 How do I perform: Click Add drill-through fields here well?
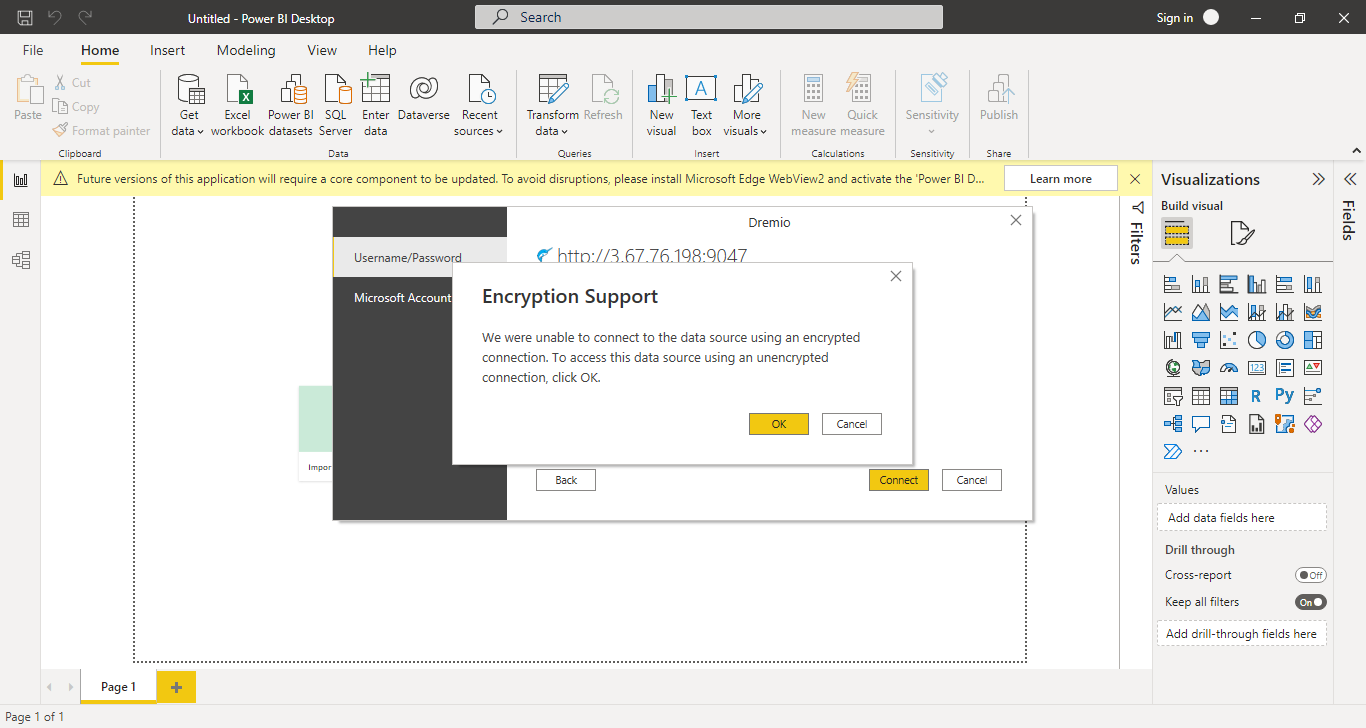coord(1242,633)
